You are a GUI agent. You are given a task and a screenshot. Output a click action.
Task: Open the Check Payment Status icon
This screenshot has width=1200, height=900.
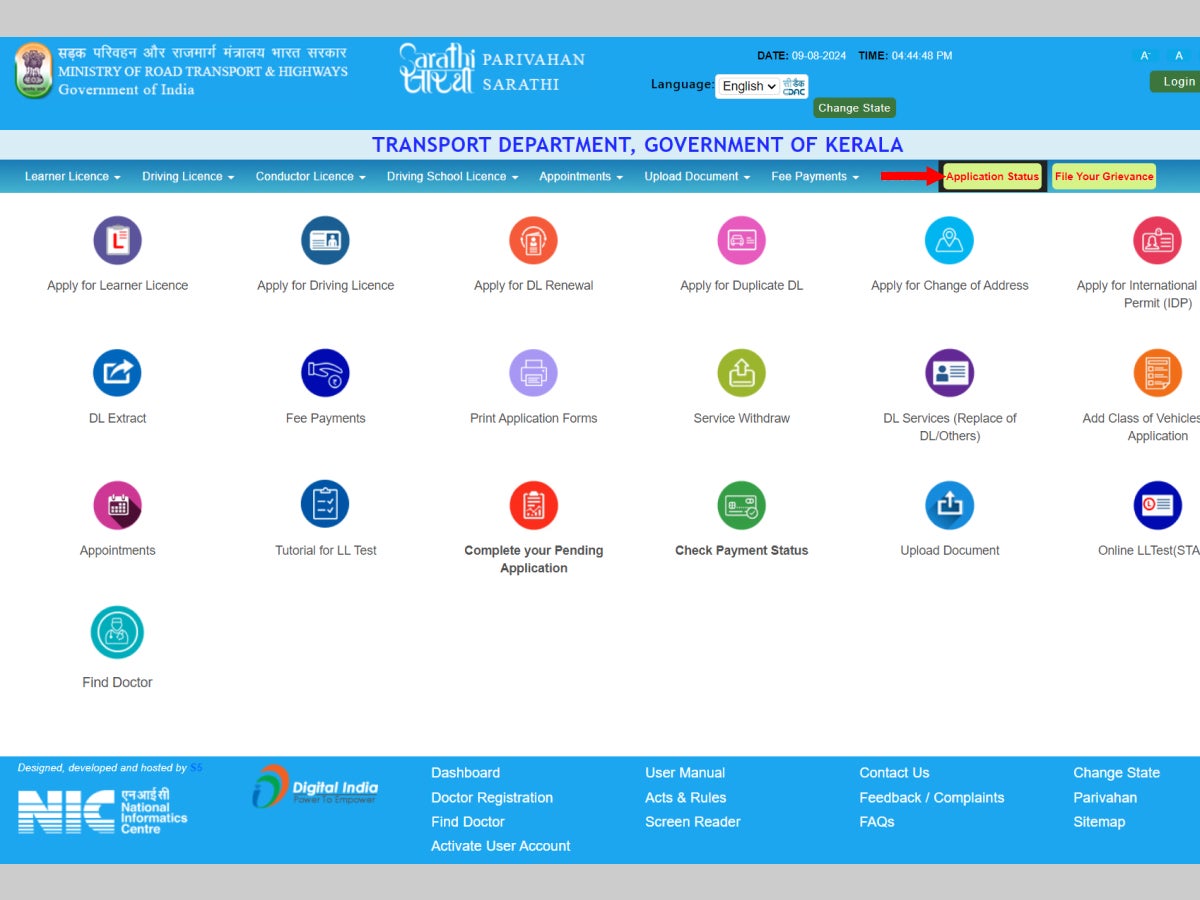click(741, 505)
